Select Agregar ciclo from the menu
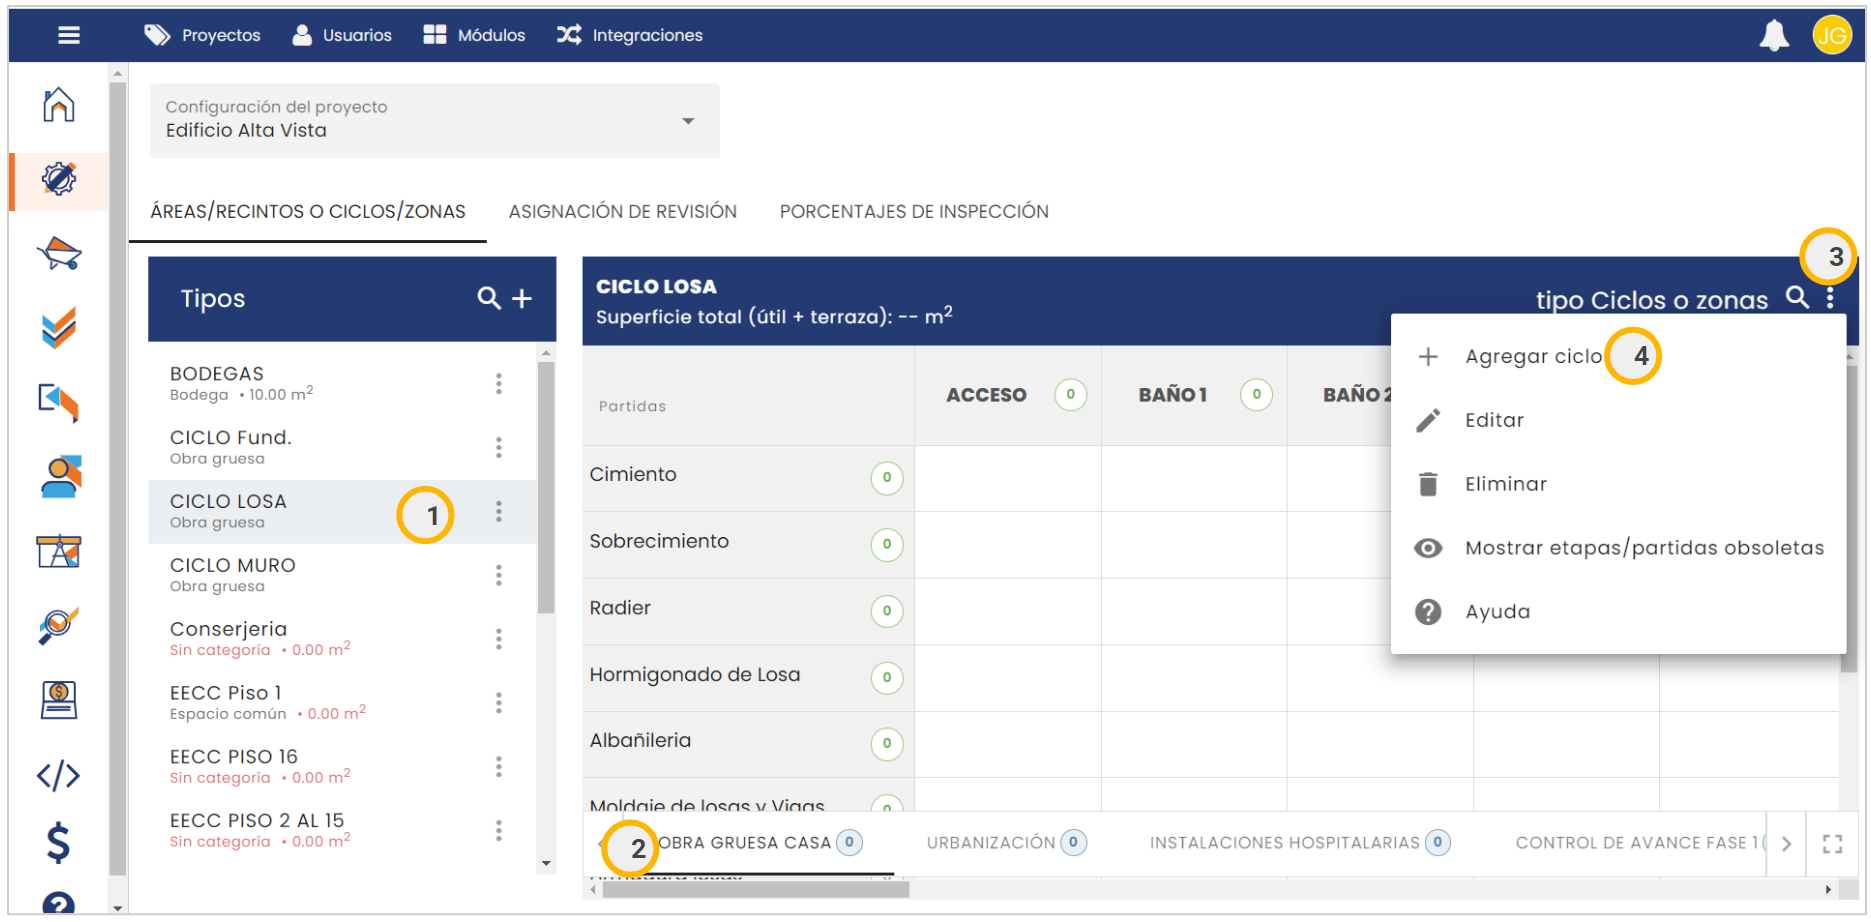 pyautogui.click(x=1532, y=357)
